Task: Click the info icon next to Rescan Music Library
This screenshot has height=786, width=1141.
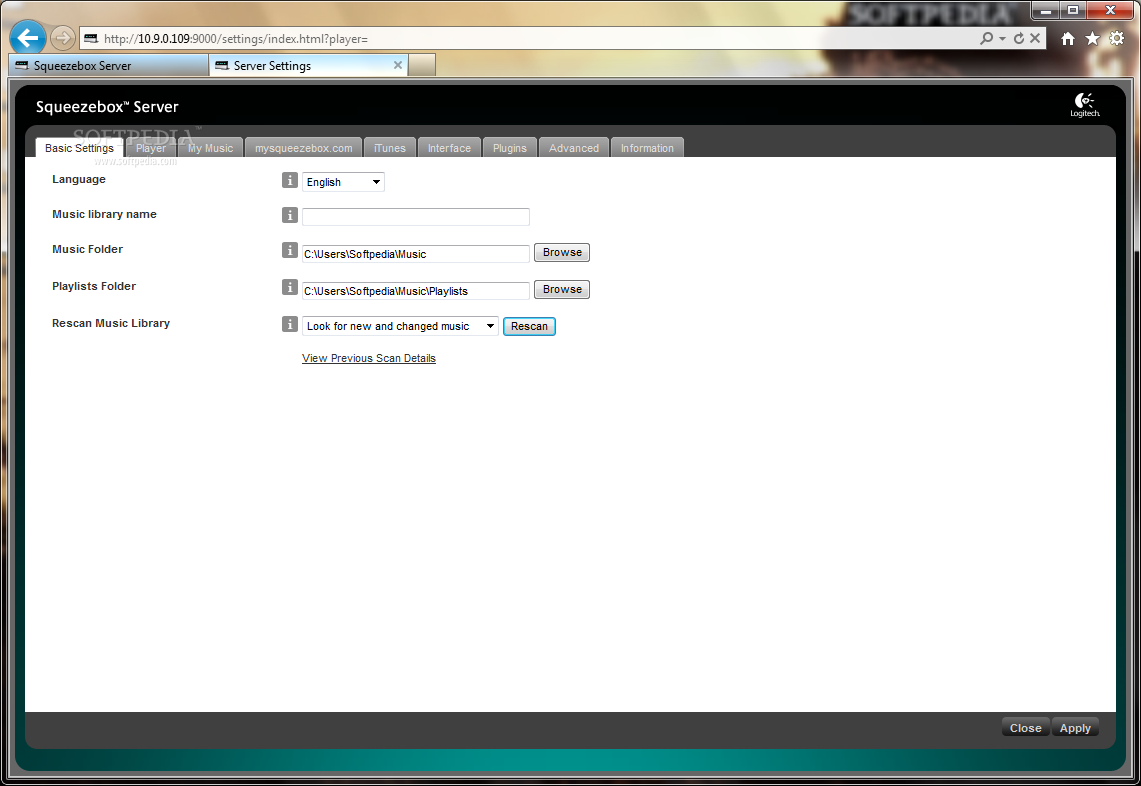Action: point(290,324)
